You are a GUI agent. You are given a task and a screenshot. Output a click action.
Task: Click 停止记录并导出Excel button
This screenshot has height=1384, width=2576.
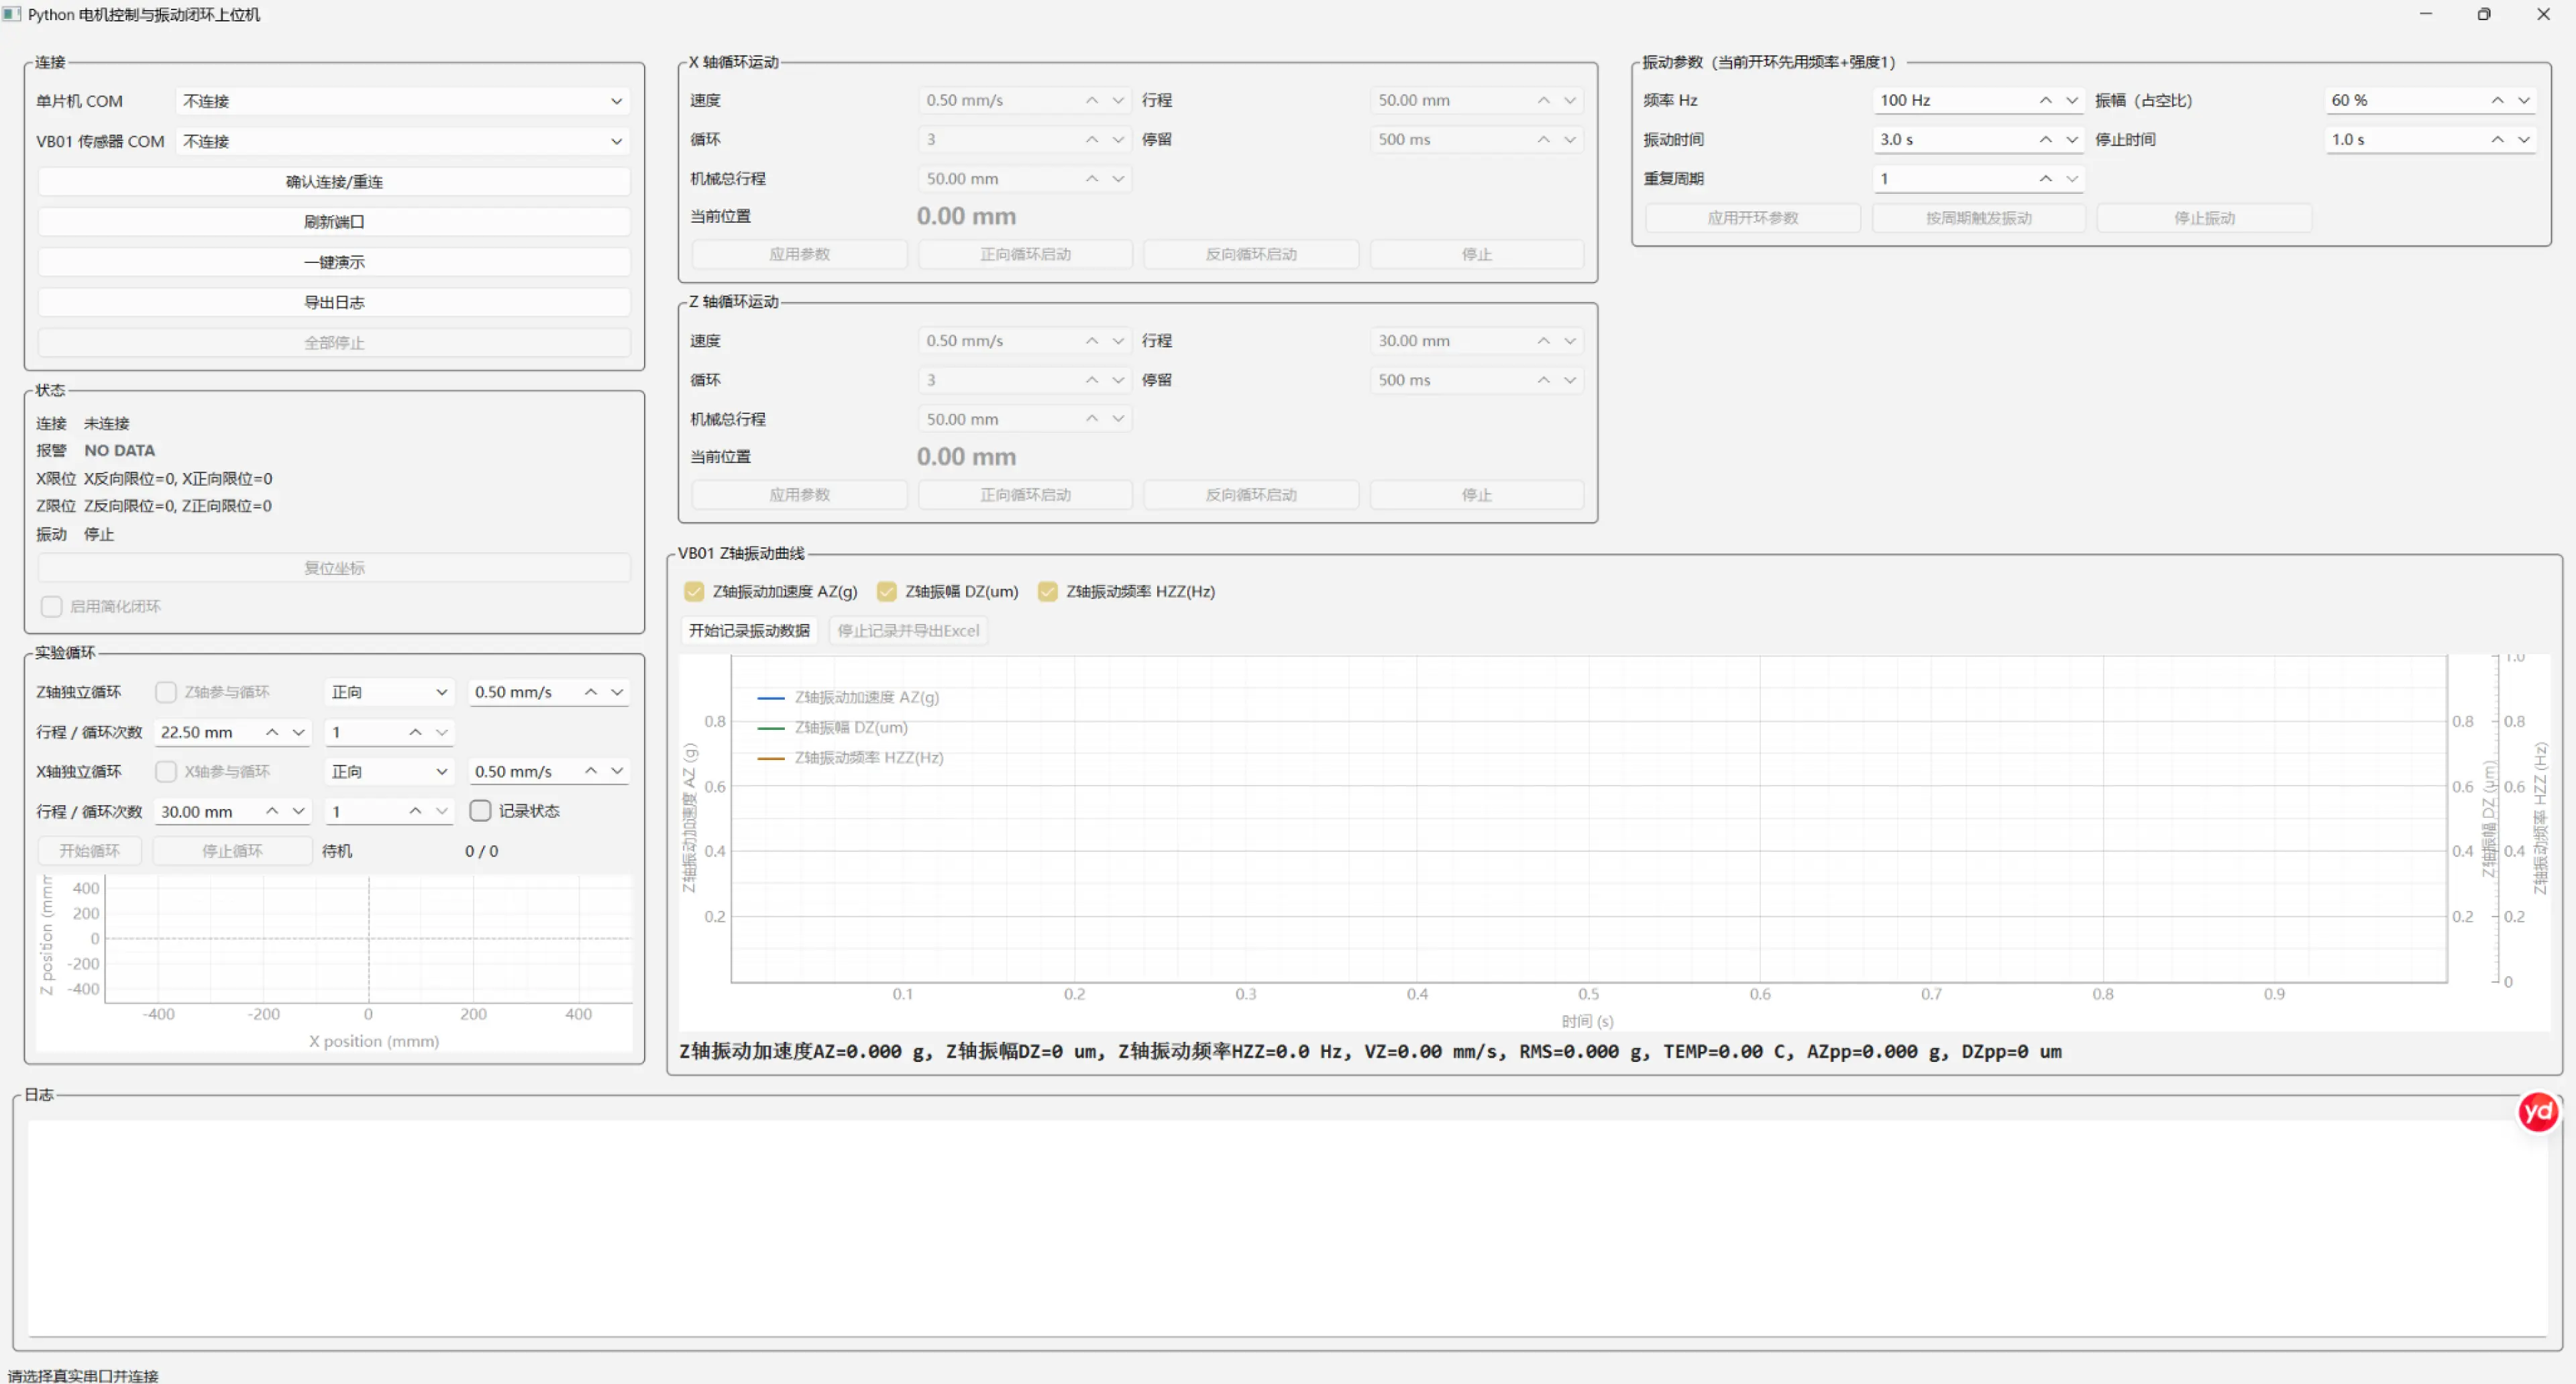pos(908,631)
